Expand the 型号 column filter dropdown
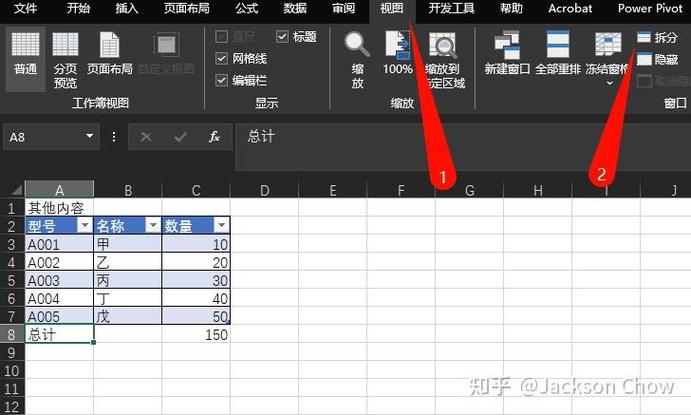Image resolution: width=691 pixels, height=415 pixels. point(85,225)
